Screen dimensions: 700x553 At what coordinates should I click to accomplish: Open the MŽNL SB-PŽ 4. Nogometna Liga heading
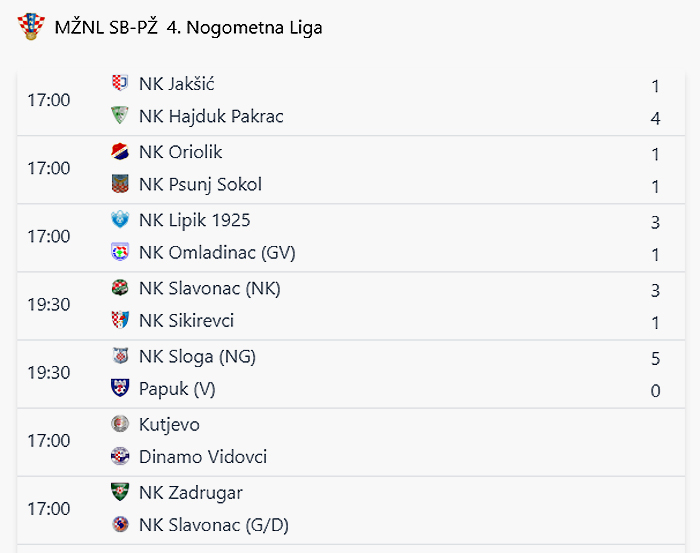188,28
